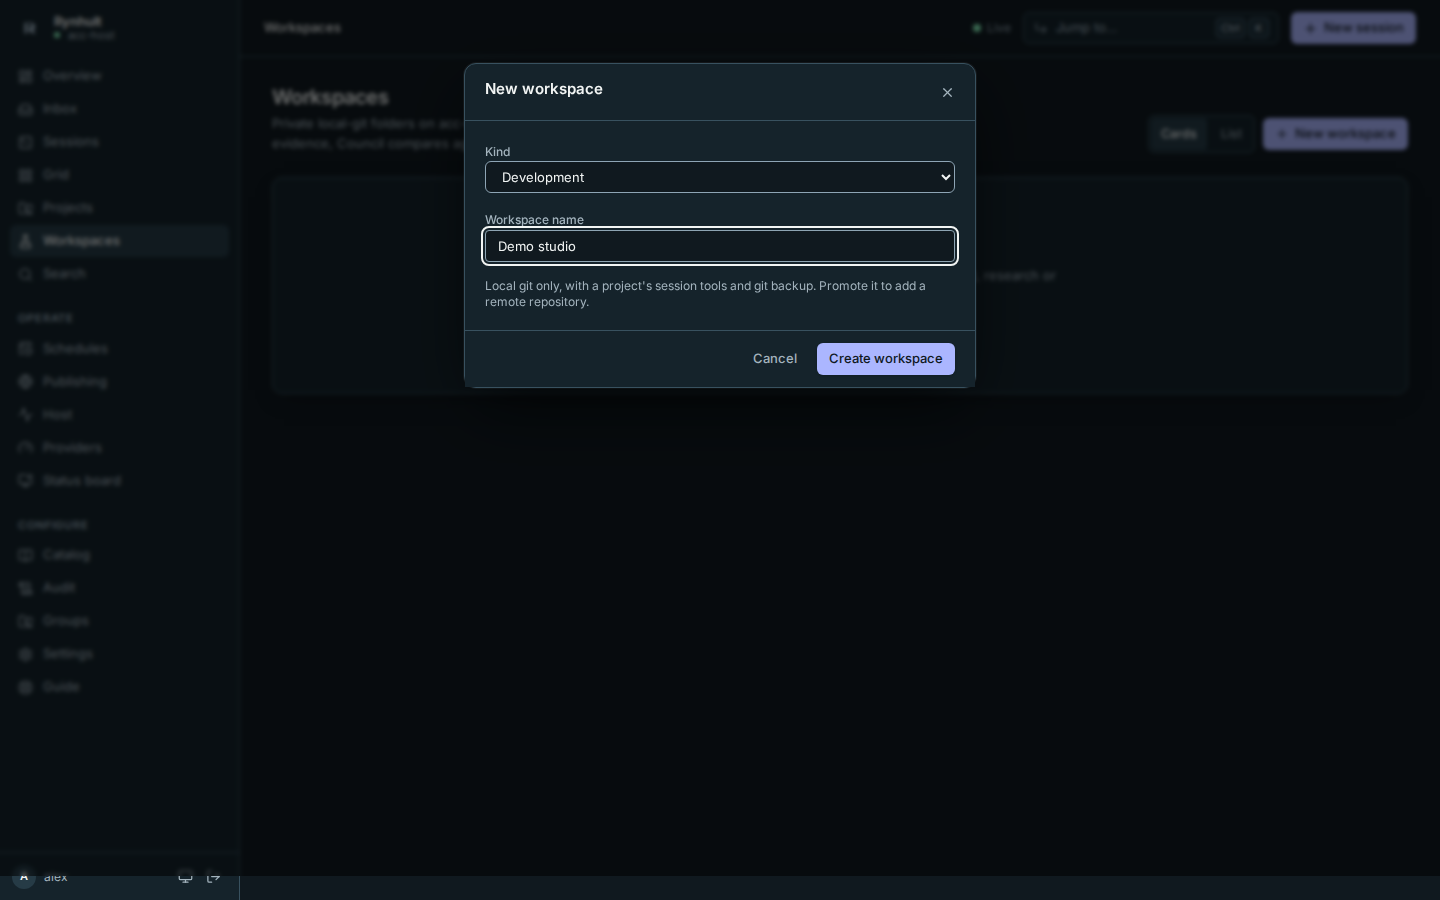This screenshot has width=1440, height=900.
Task: Switch to the List view tab
Action: pos(1231,134)
